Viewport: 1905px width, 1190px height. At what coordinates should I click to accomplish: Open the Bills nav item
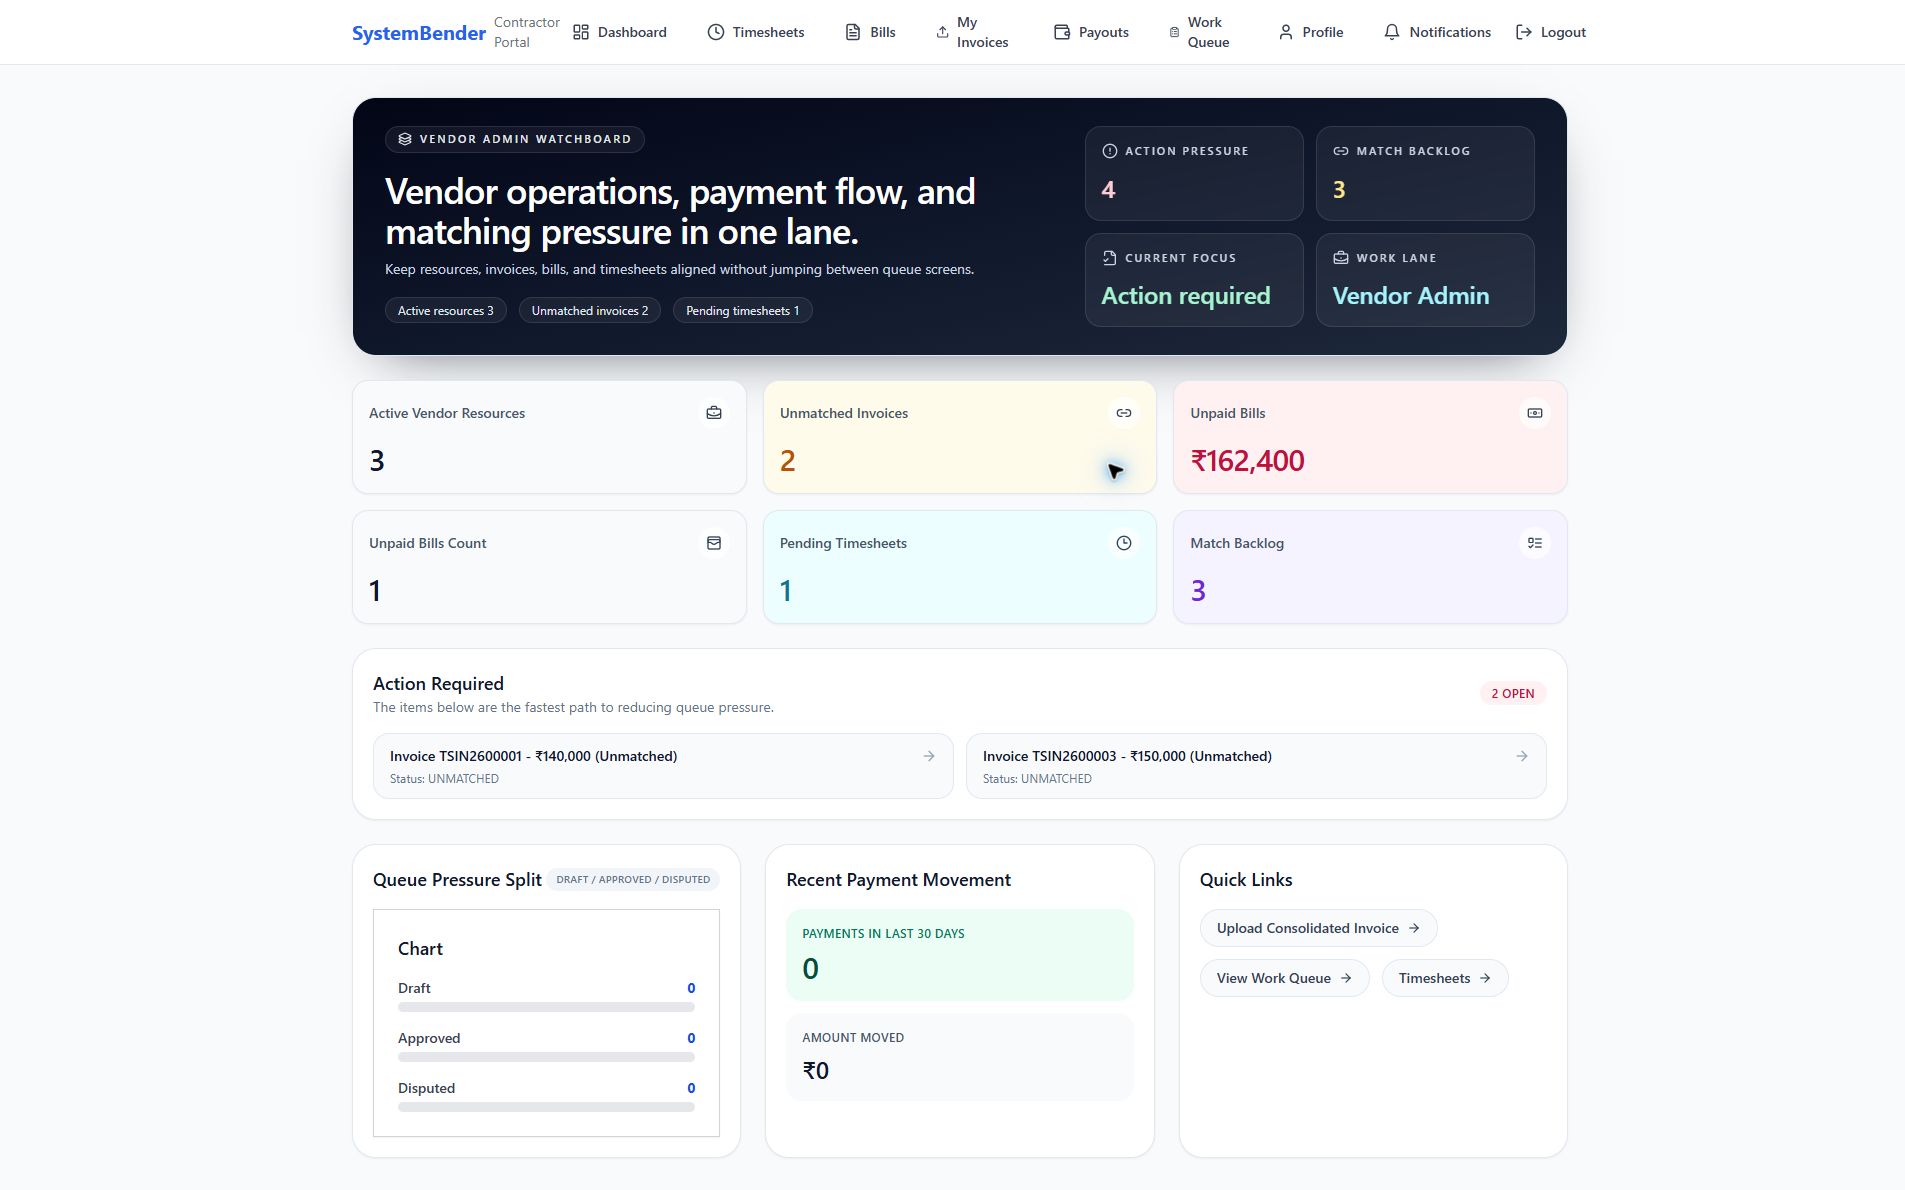[870, 32]
